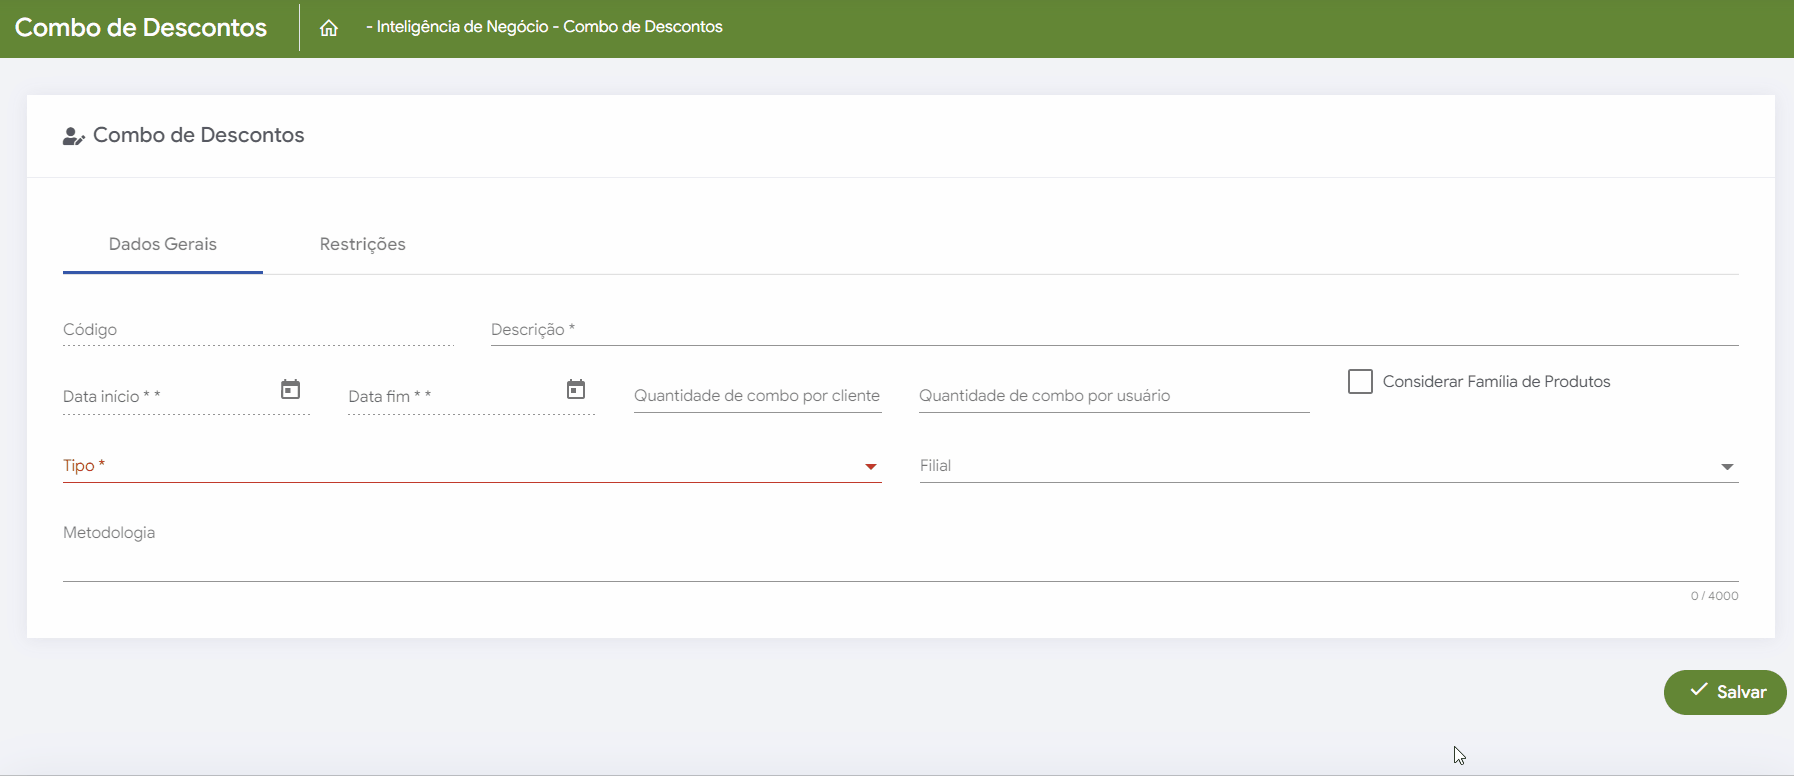Click the Combo de Descontos title in the green header
This screenshot has width=1794, height=776.
[141, 28]
